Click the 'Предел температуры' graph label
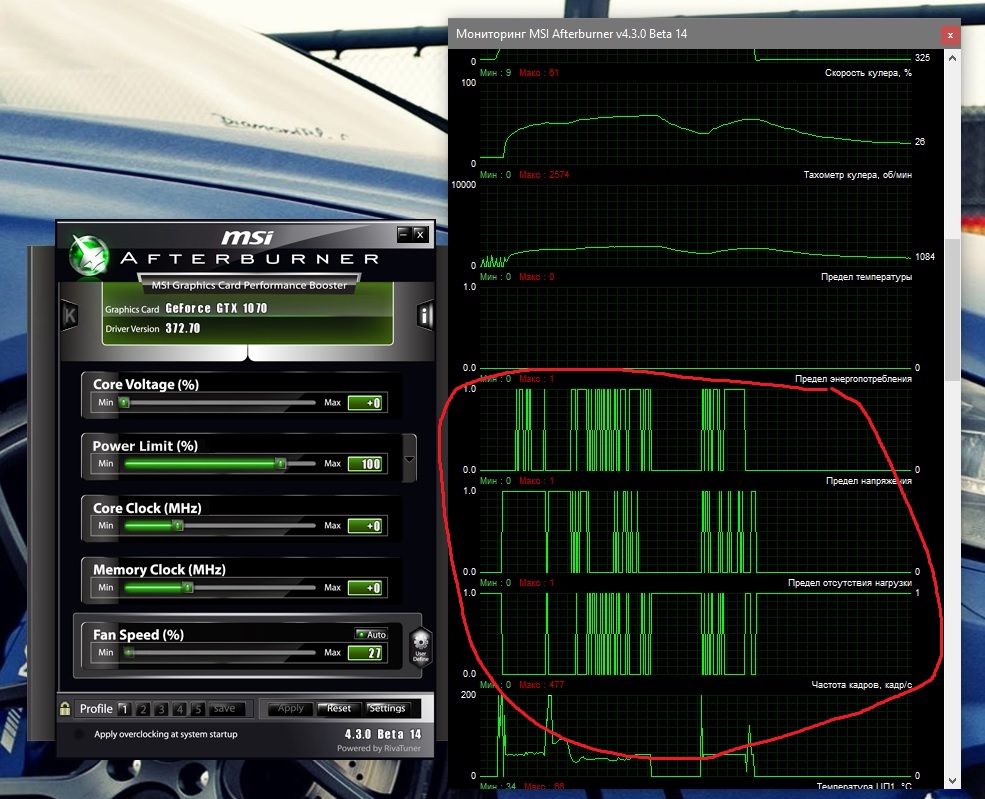The height and width of the screenshot is (799, 985). tap(866, 276)
